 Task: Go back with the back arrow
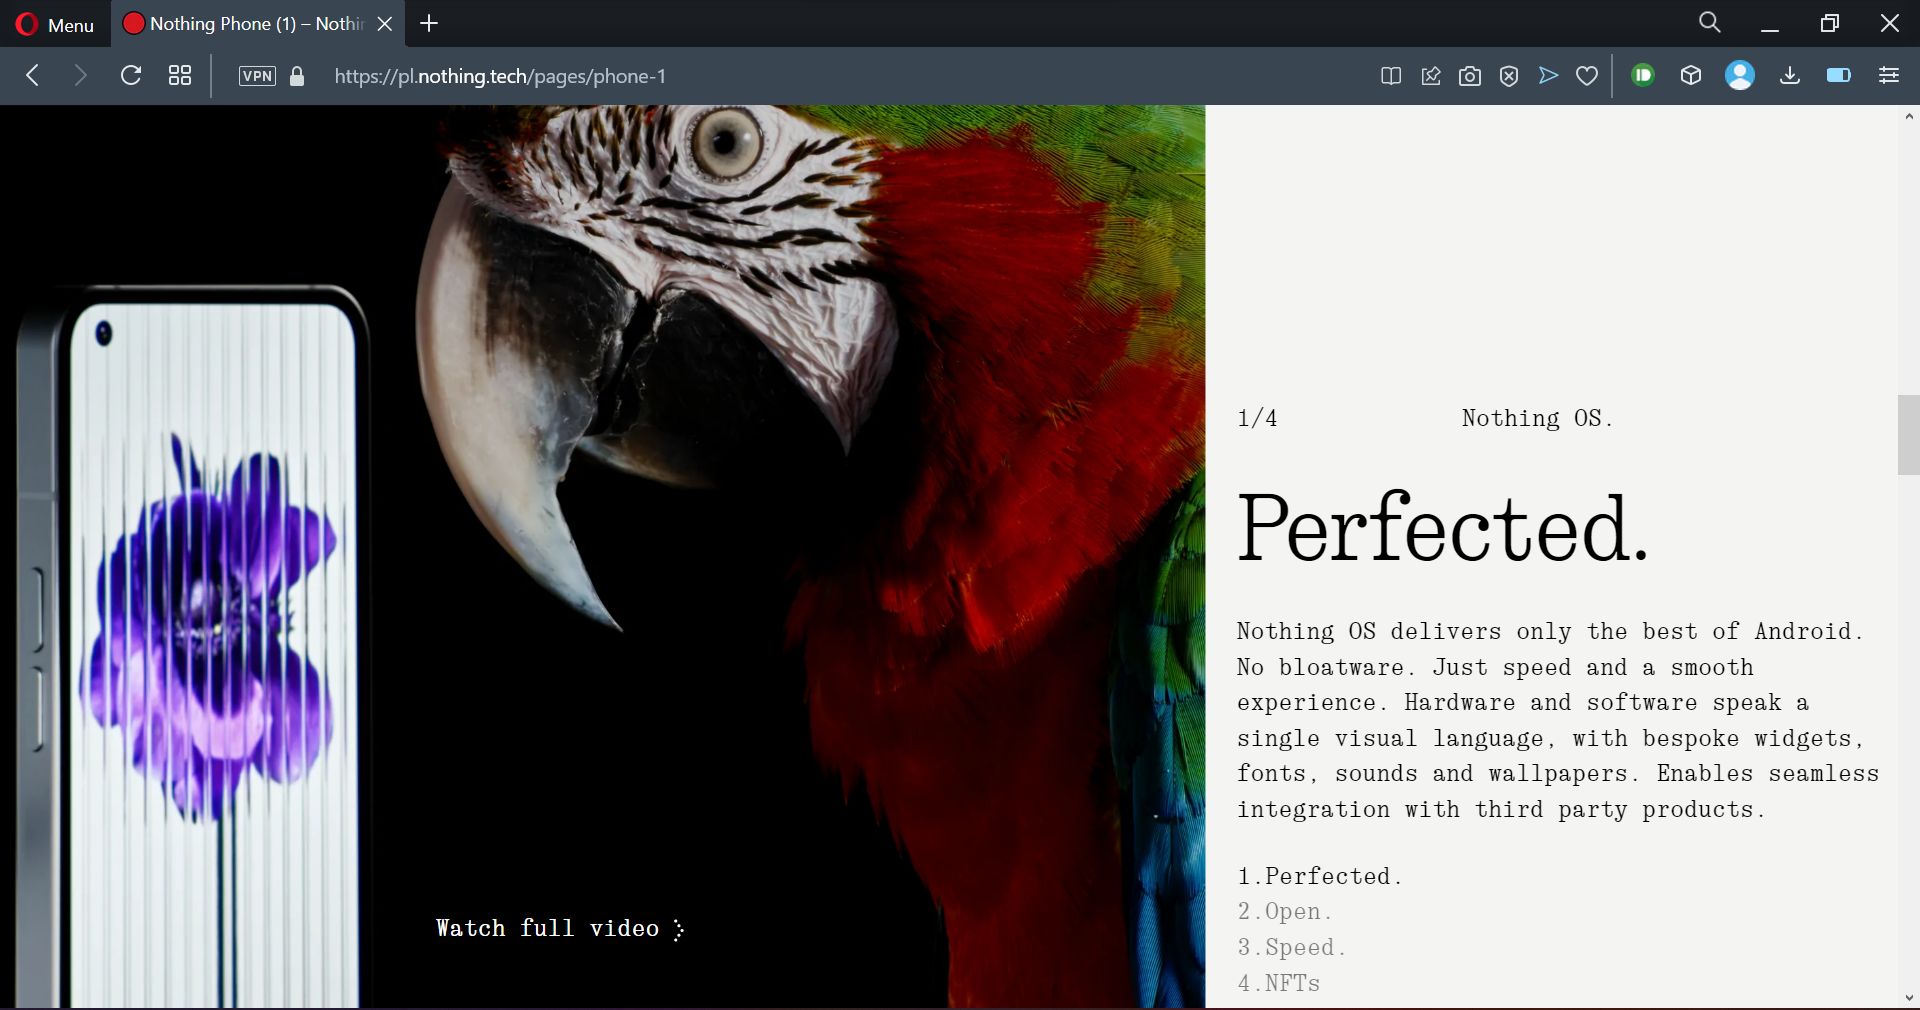pyautogui.click(x=33, y=76)
